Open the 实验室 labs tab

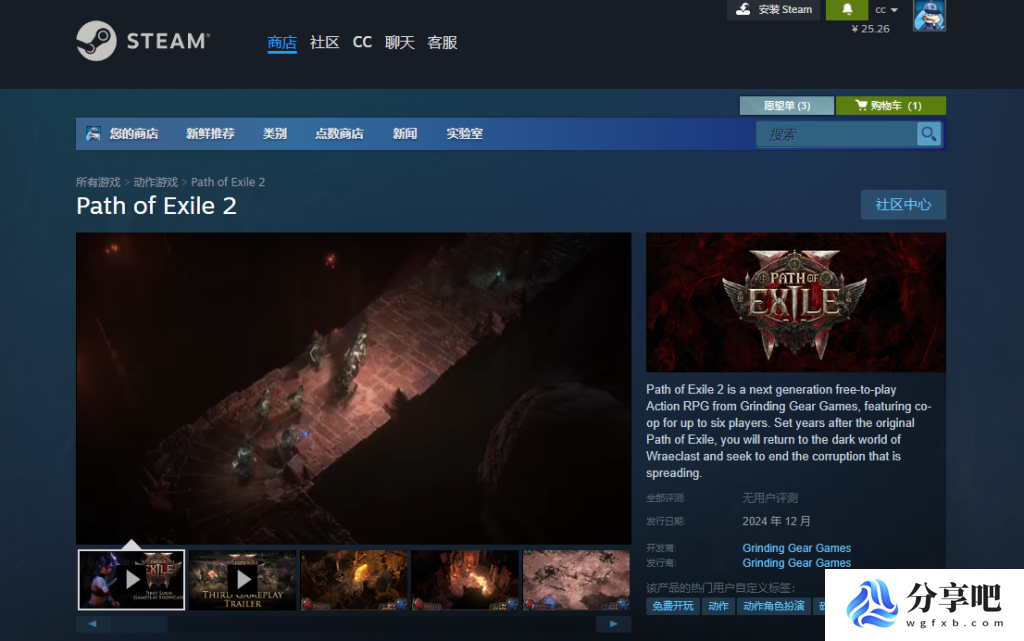pos(464,134)
